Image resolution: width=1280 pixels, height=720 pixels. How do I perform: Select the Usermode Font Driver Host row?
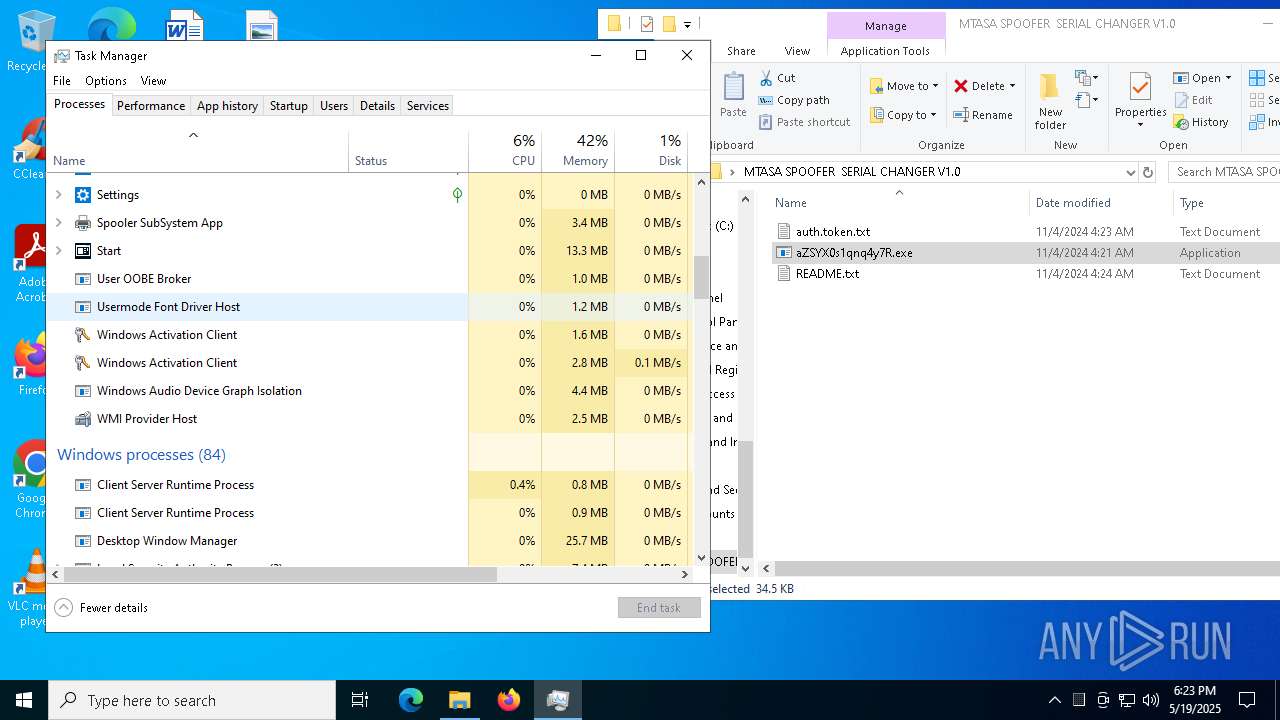(369, 307)
